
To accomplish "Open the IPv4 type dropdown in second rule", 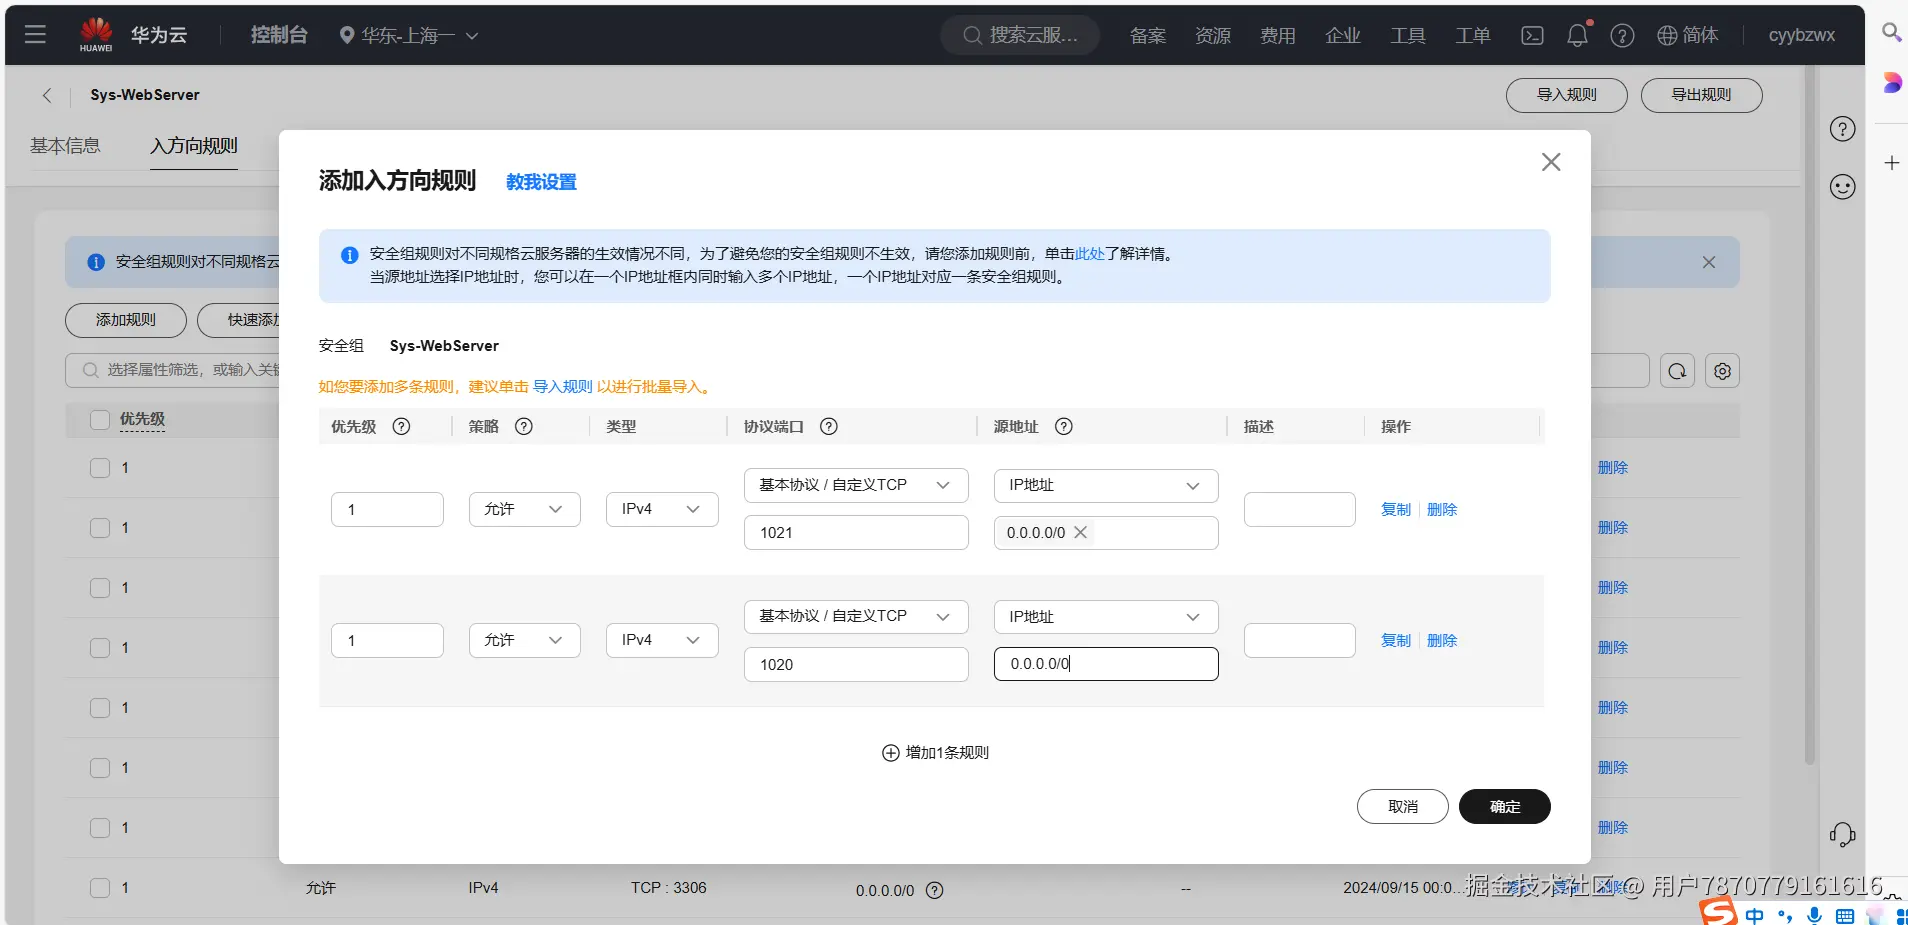I will (x=662, y=640).
